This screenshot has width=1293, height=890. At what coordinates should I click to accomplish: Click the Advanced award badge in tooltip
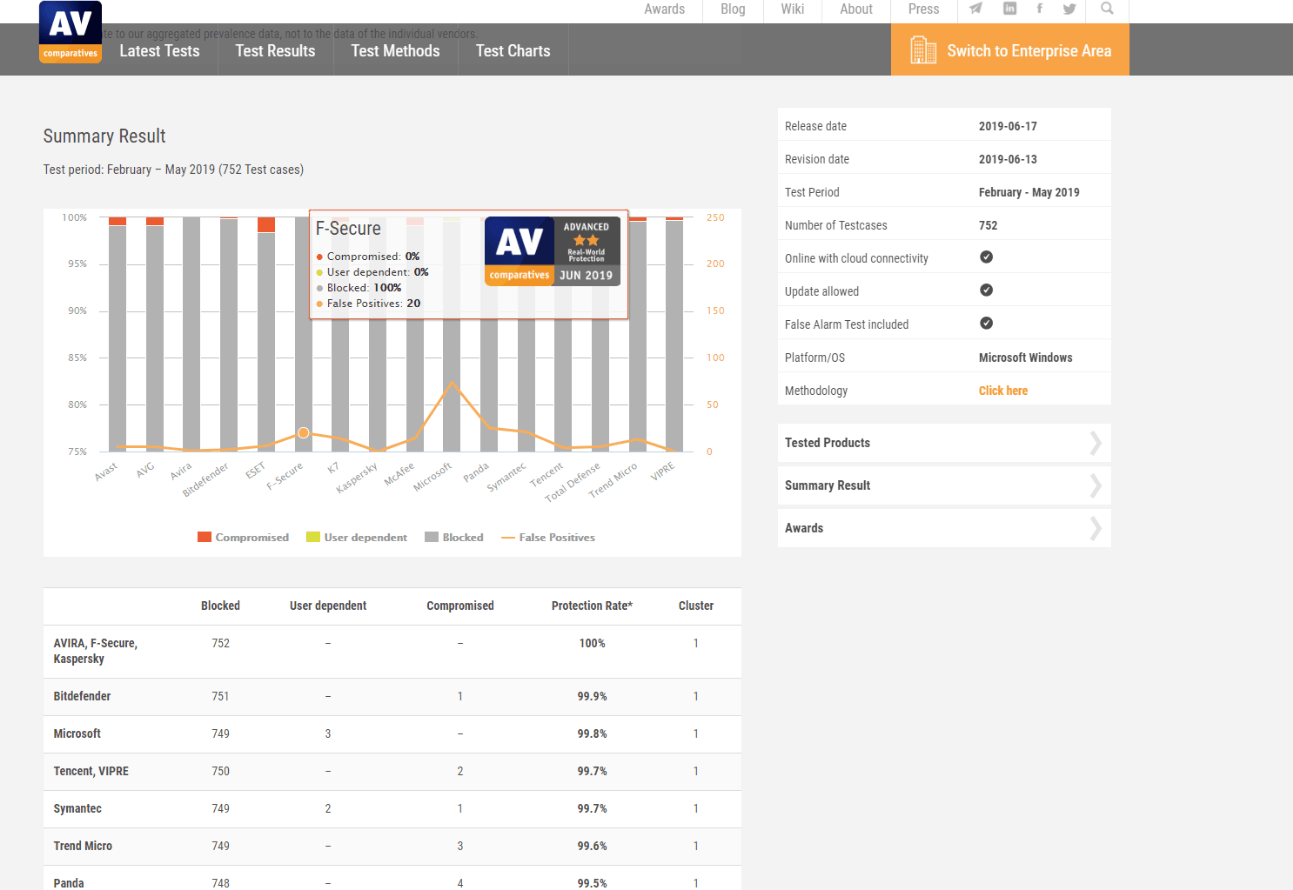[x=553, y=251]
